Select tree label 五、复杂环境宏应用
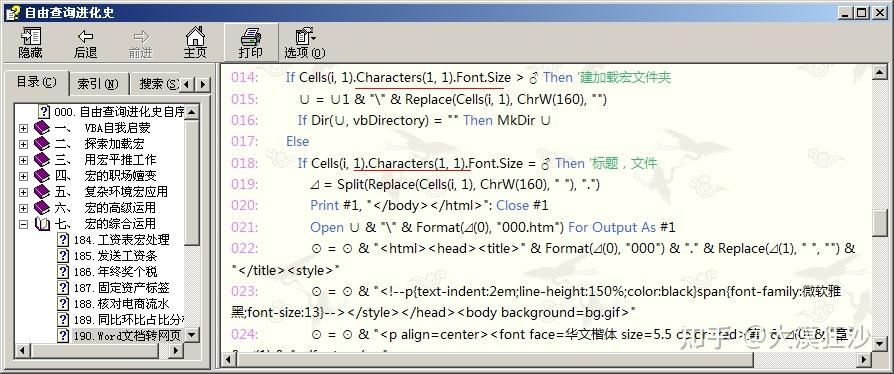Image resolution: width=894 pixels, height=374 pixels. (x=111, y=192)
